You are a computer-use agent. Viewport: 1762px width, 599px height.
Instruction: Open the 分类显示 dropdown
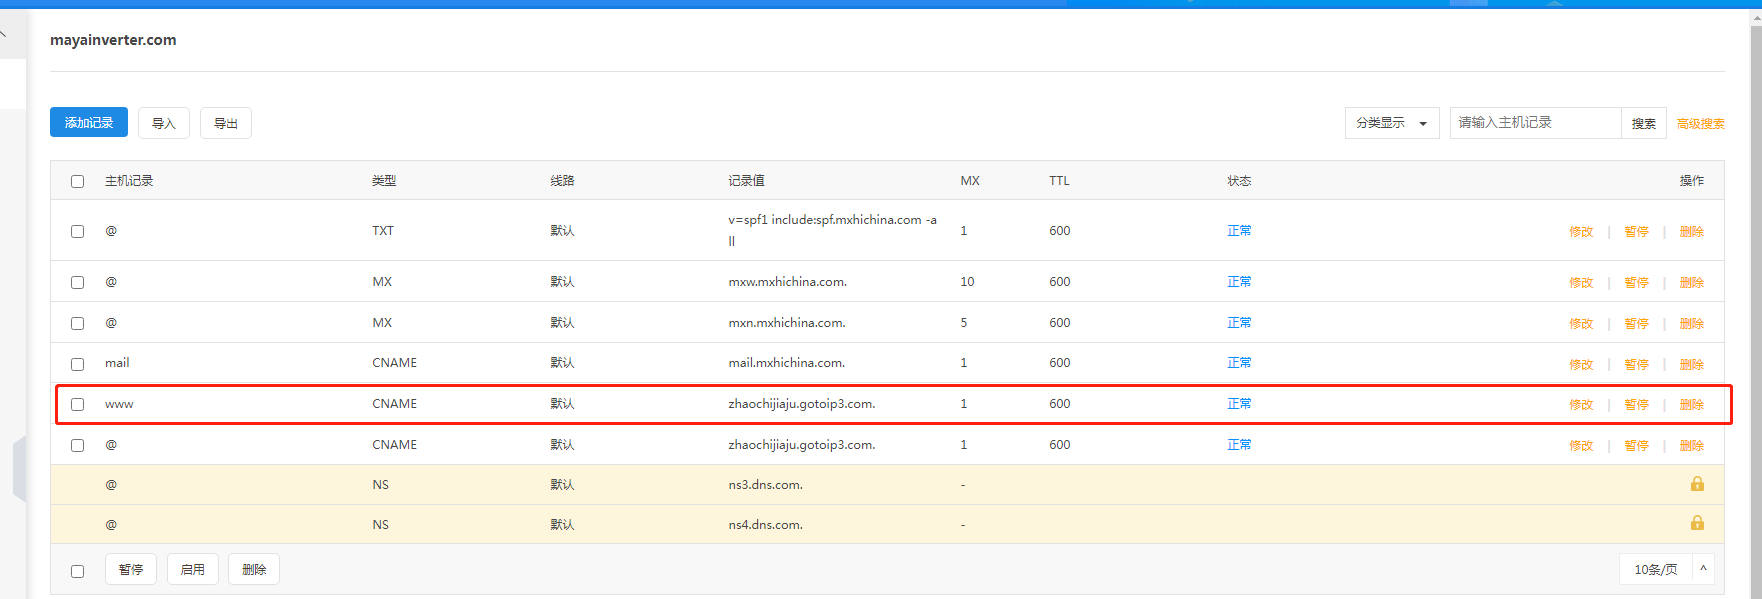click(x=1391, y=123)
